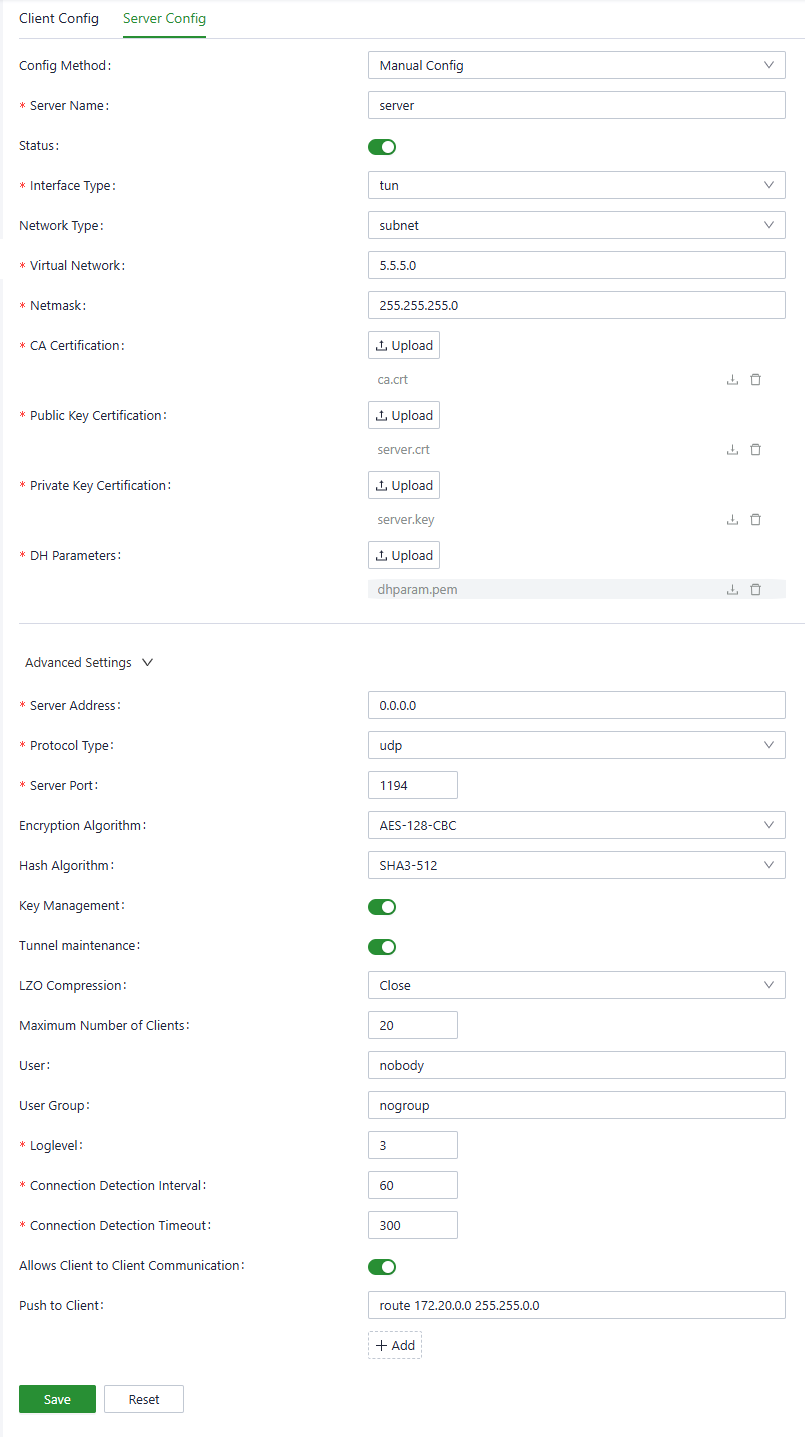805x1437 pixels.
Task: Switch to the Client Config tab
Action: pos(59,19)
